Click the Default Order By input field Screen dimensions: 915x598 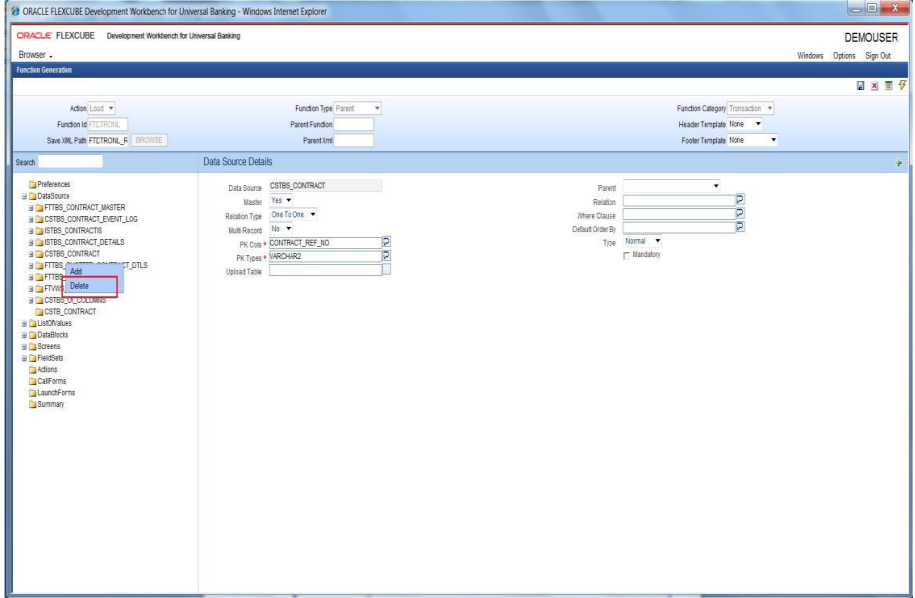(679, 228)
